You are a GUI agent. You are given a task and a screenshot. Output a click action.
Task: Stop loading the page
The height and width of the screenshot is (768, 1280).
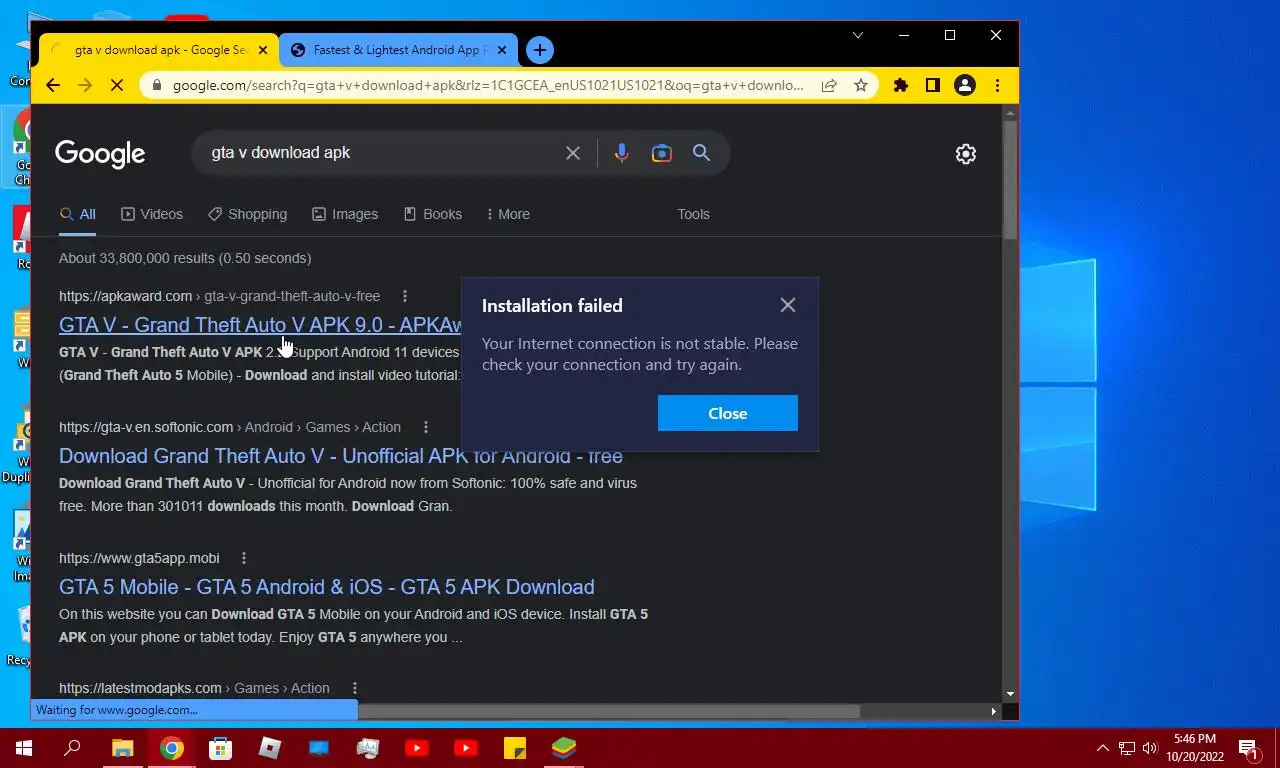point(117,86)
